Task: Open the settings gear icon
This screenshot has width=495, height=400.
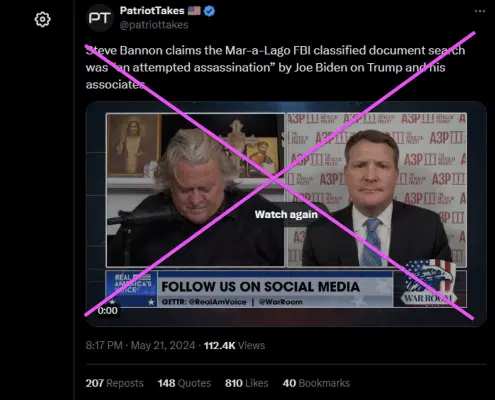Action: pyautogui.click(x=42, y=19)
